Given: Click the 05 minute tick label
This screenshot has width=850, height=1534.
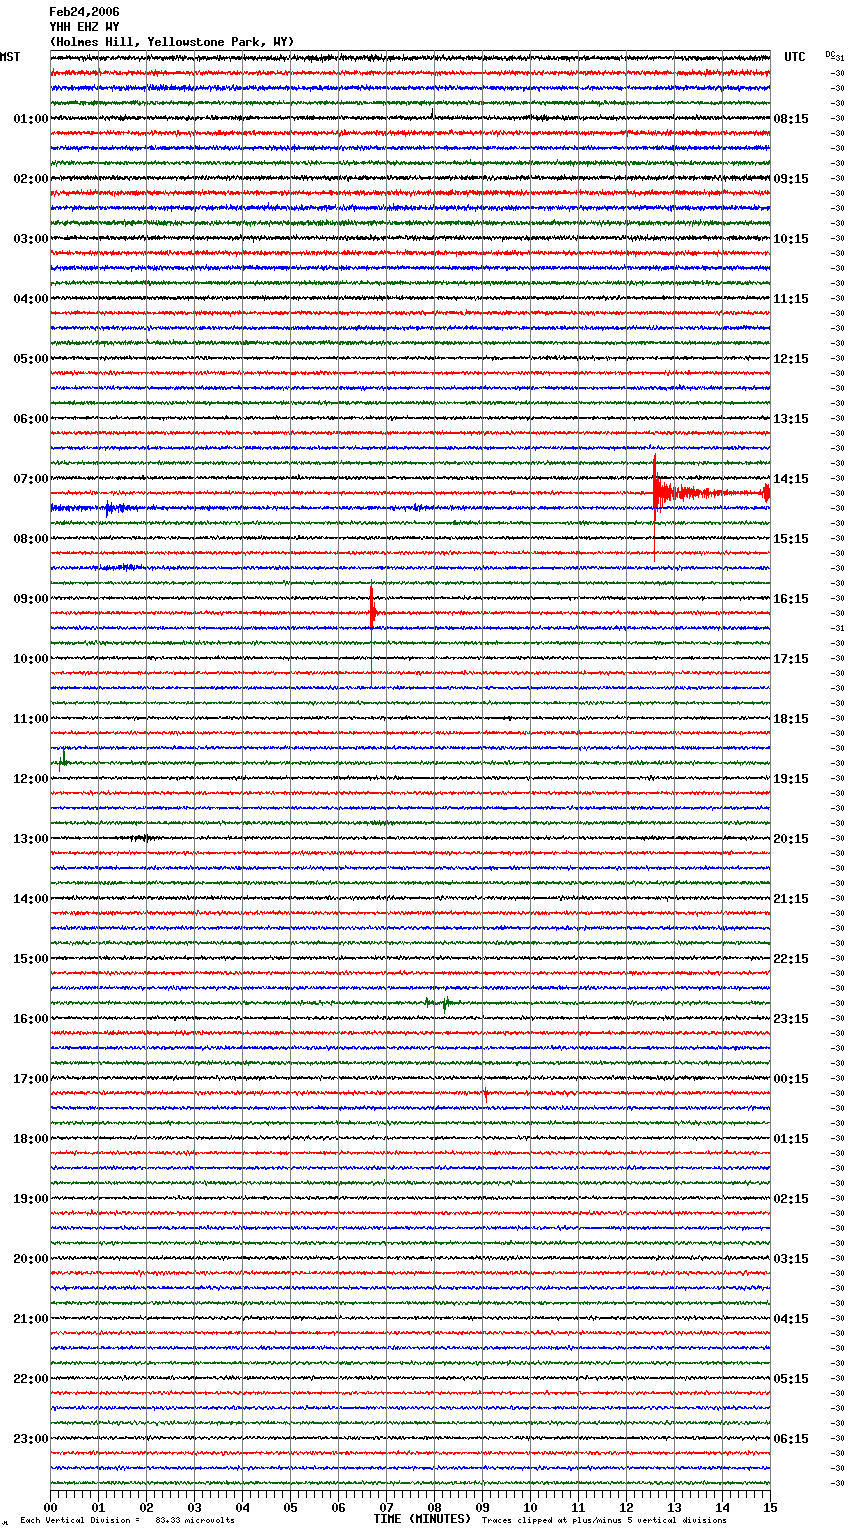Looking at the screenshot, I should point(291,1507).
